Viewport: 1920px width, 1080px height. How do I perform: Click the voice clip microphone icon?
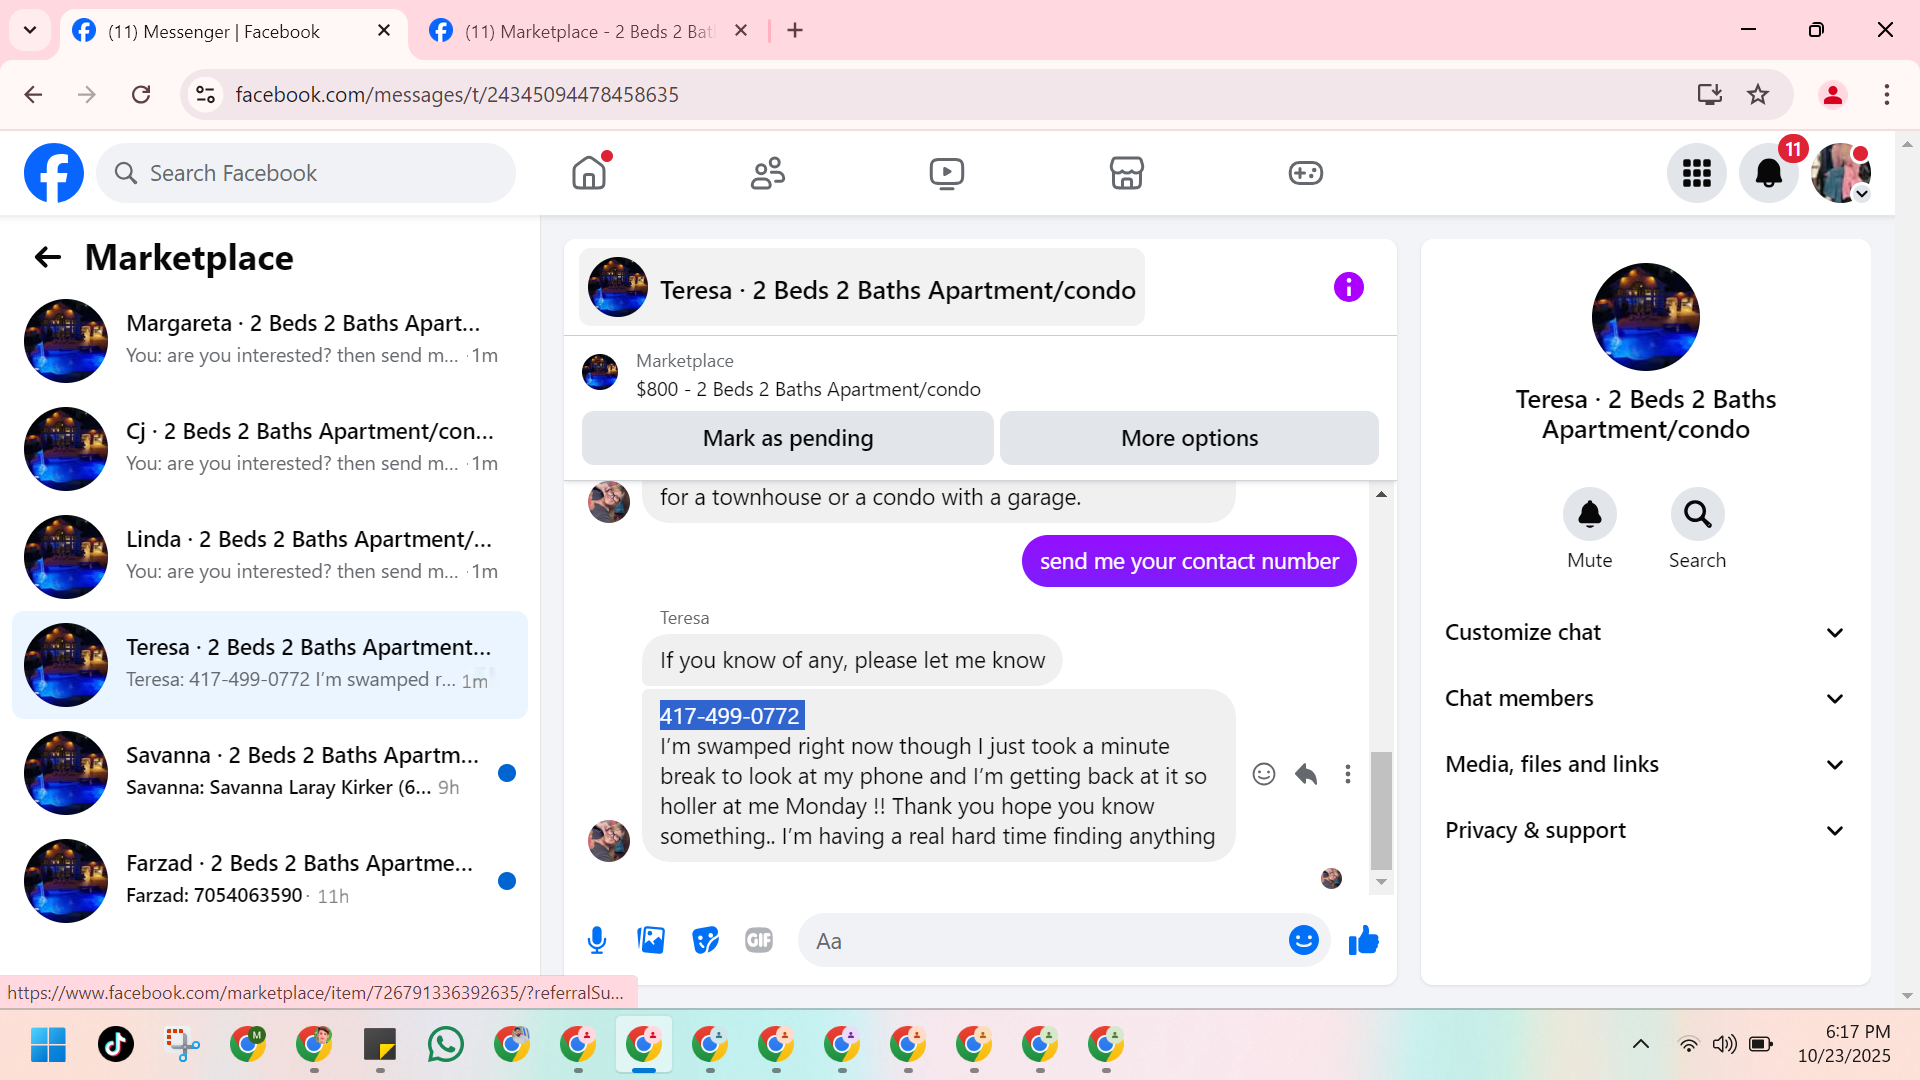597,940
